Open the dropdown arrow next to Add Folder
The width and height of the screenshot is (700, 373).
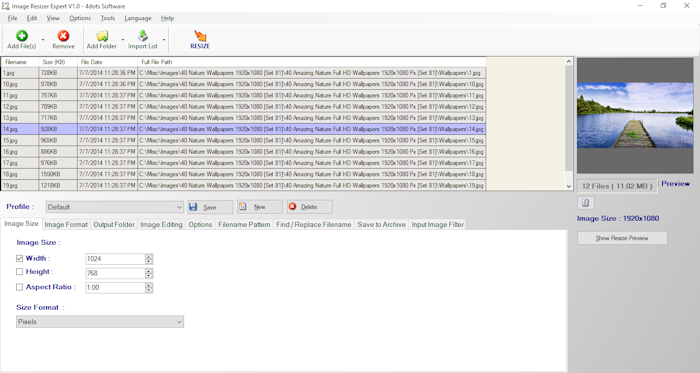pyautogui.click(x=123, y=40)
